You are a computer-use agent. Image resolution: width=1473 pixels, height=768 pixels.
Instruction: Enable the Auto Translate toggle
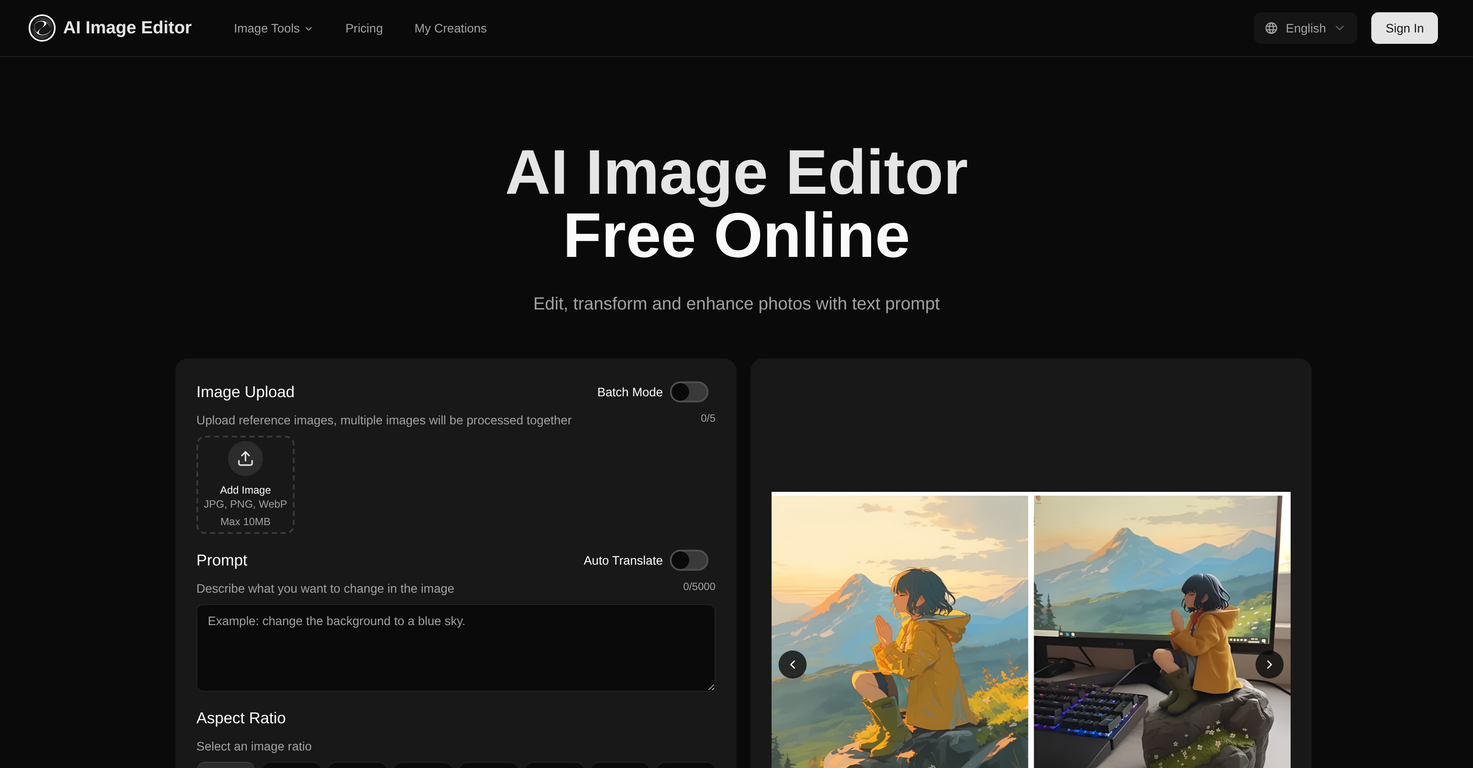[687, 559]
